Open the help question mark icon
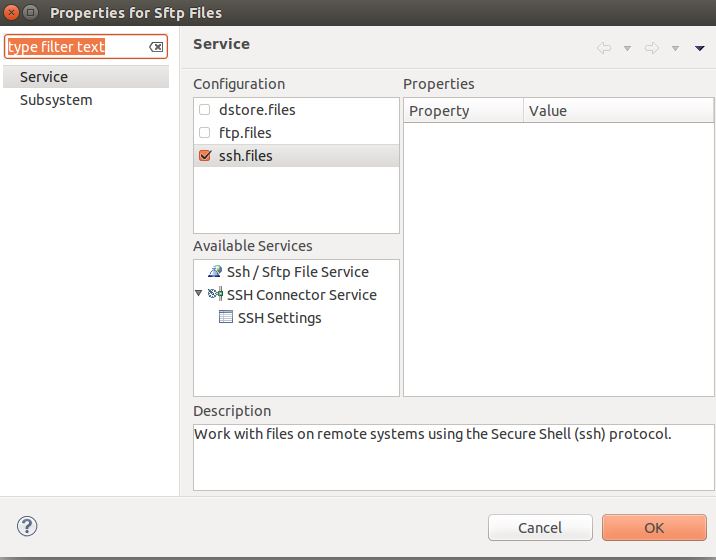Viewport: 716px width, 560px height. tap(27, 526)
